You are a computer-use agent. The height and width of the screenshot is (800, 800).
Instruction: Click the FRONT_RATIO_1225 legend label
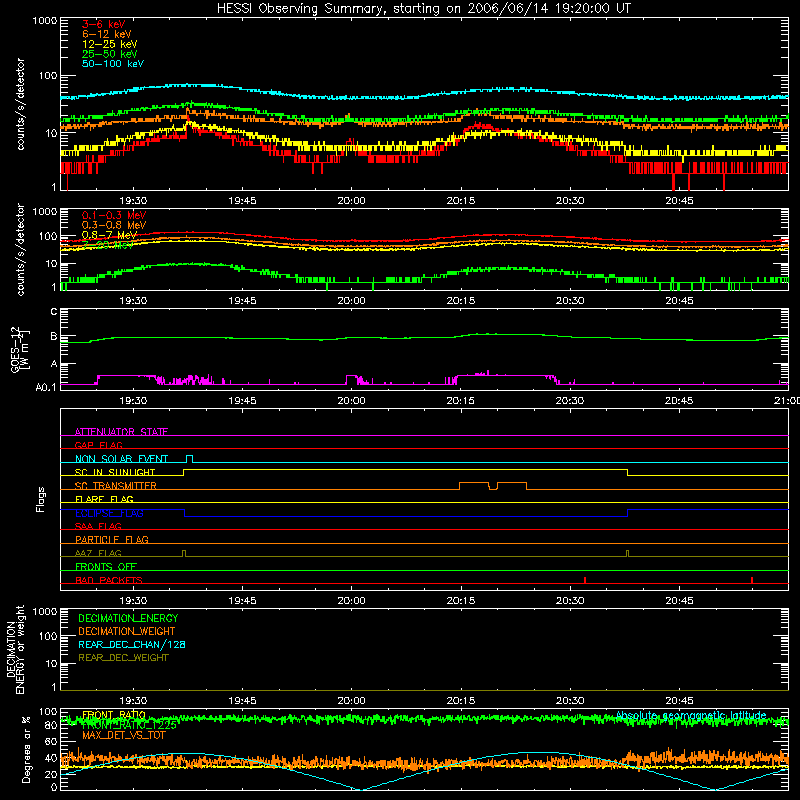click(129, 725)
